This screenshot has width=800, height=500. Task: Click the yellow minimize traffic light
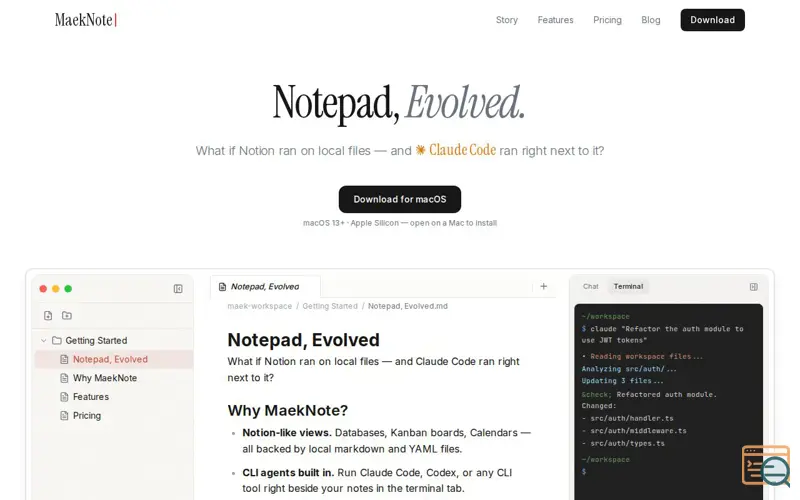[x=56, y=289]
